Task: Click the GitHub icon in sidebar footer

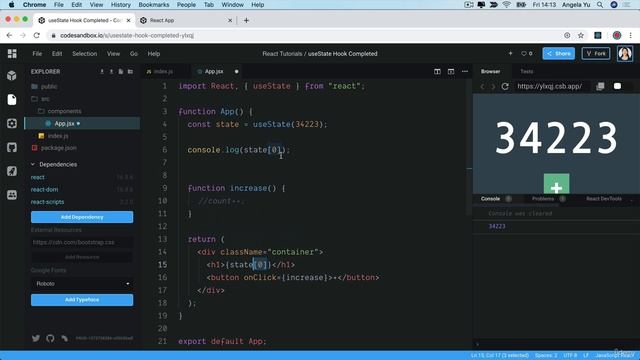Action: pyautogui.click(x=50, y=338)
